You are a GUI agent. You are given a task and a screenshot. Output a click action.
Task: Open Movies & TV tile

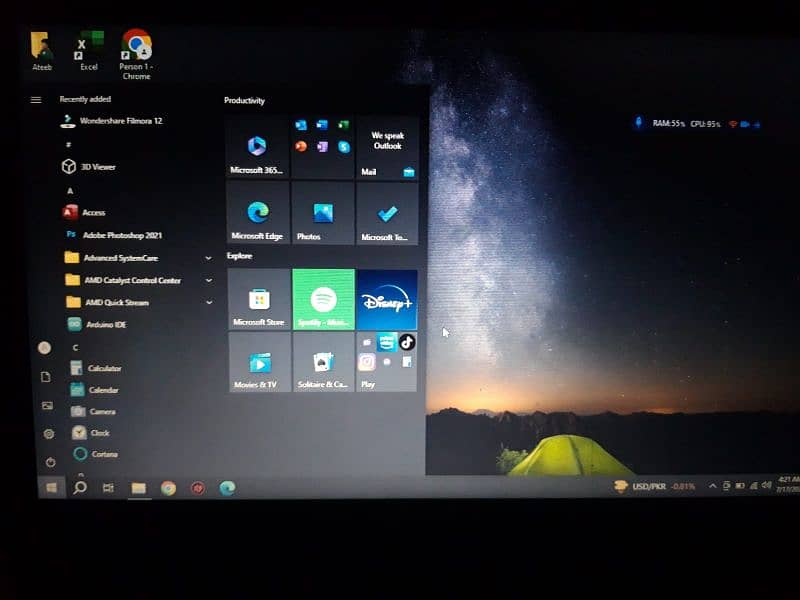tap(259, 362)
